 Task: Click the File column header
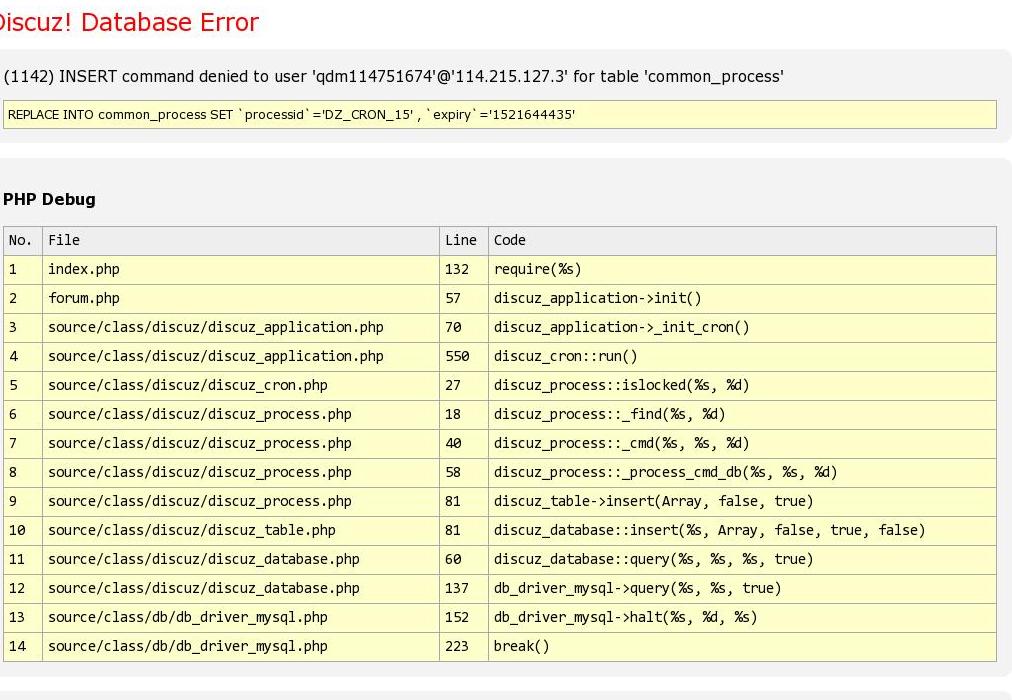click(241, 241)
